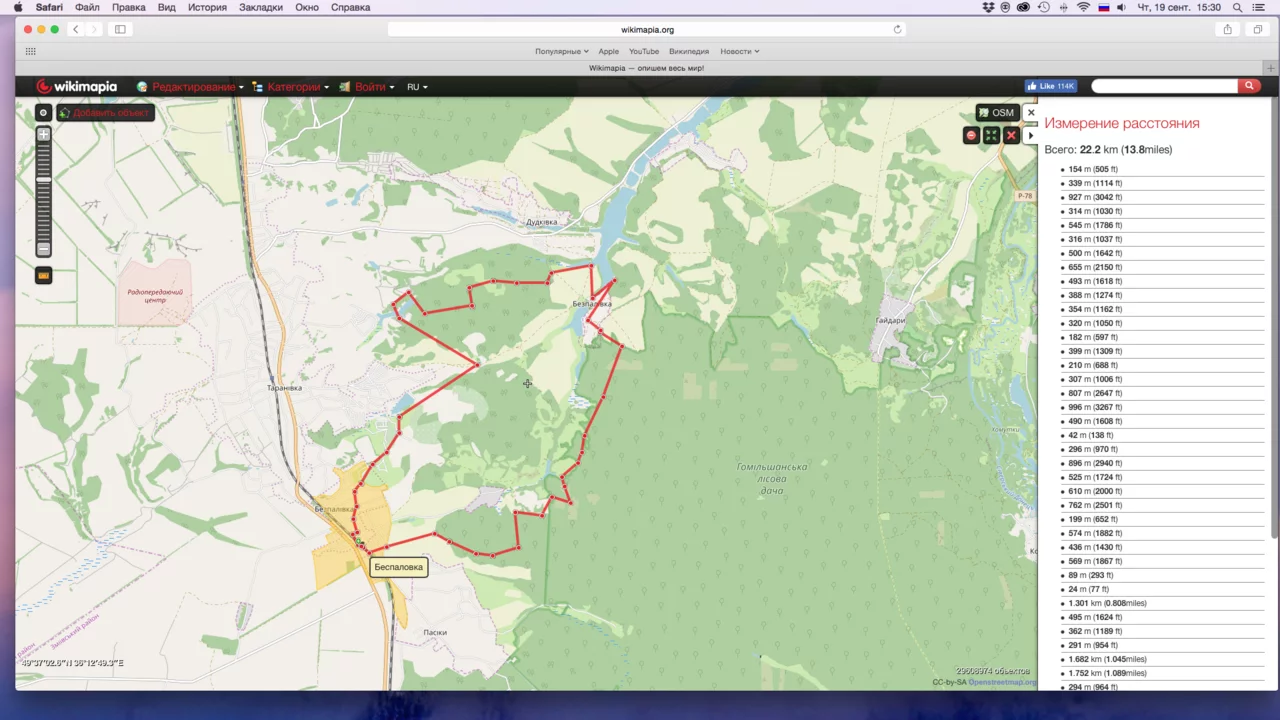Viewport: 1280px width, 720px height.
Task: Open the volume control in the menu bar
Action: tap(1122, 7)
